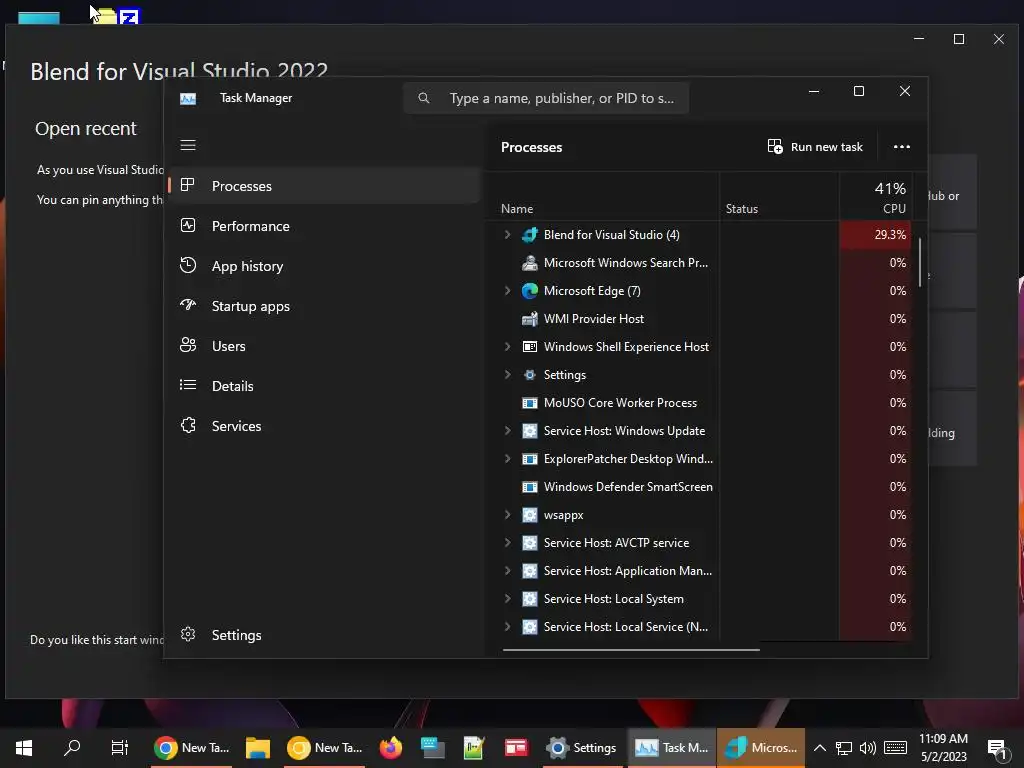
Task: Open the red window app taskbar icon
Action: (x=516, y=748)
